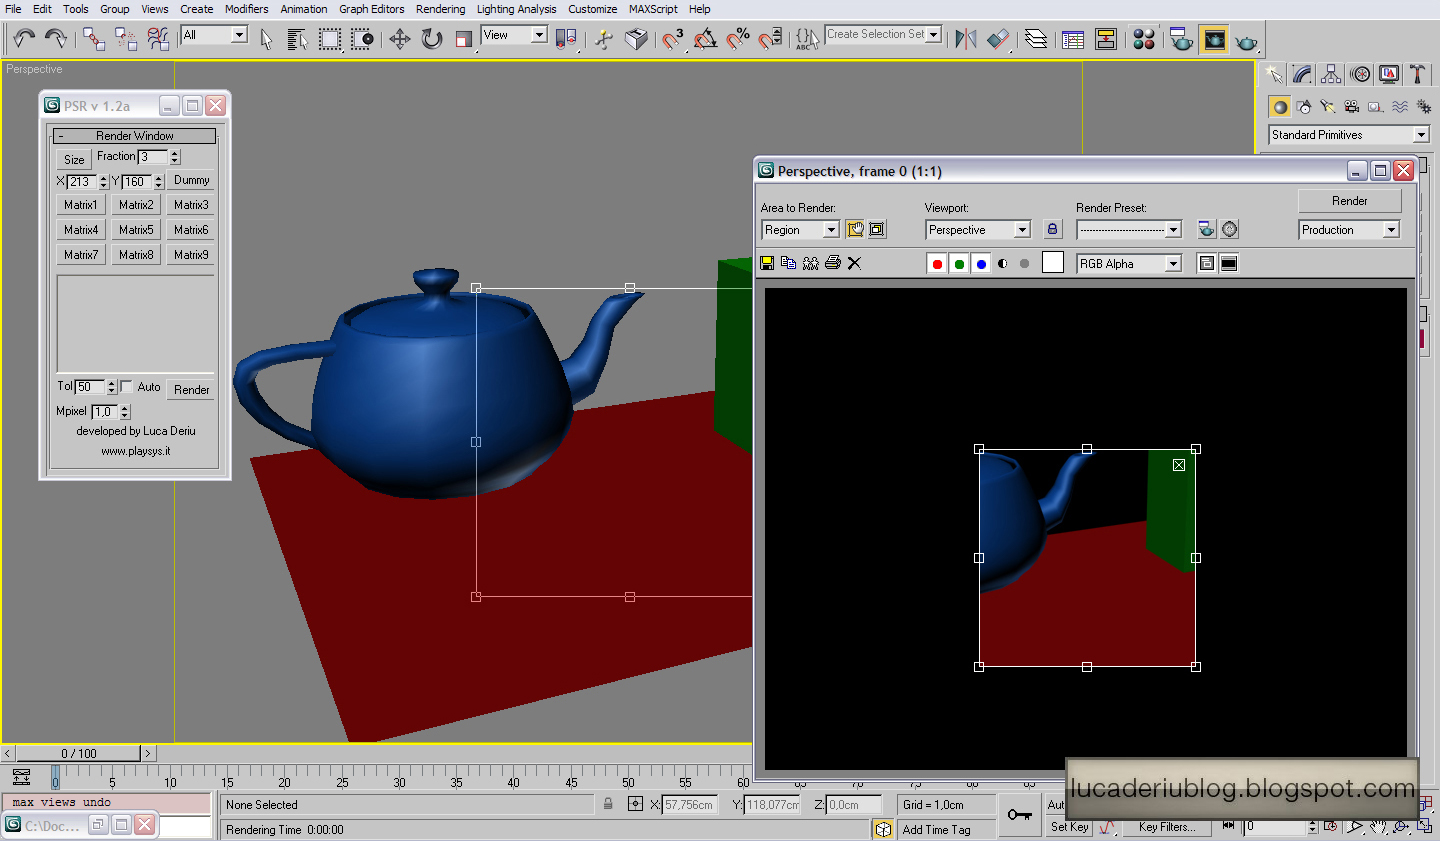Open the Area to Render dropdown
Viewport: 1440px width, 841px height.
click(x=800, y=229)
